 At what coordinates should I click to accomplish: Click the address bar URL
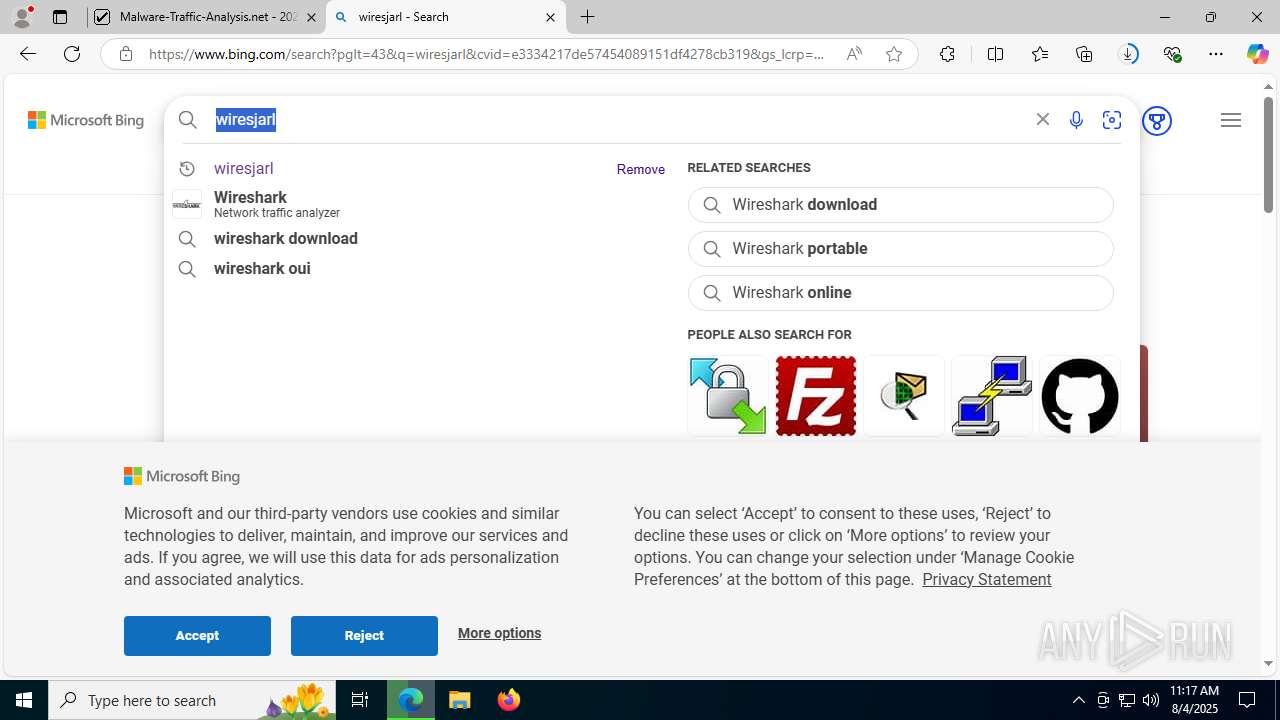pos(487,54)
